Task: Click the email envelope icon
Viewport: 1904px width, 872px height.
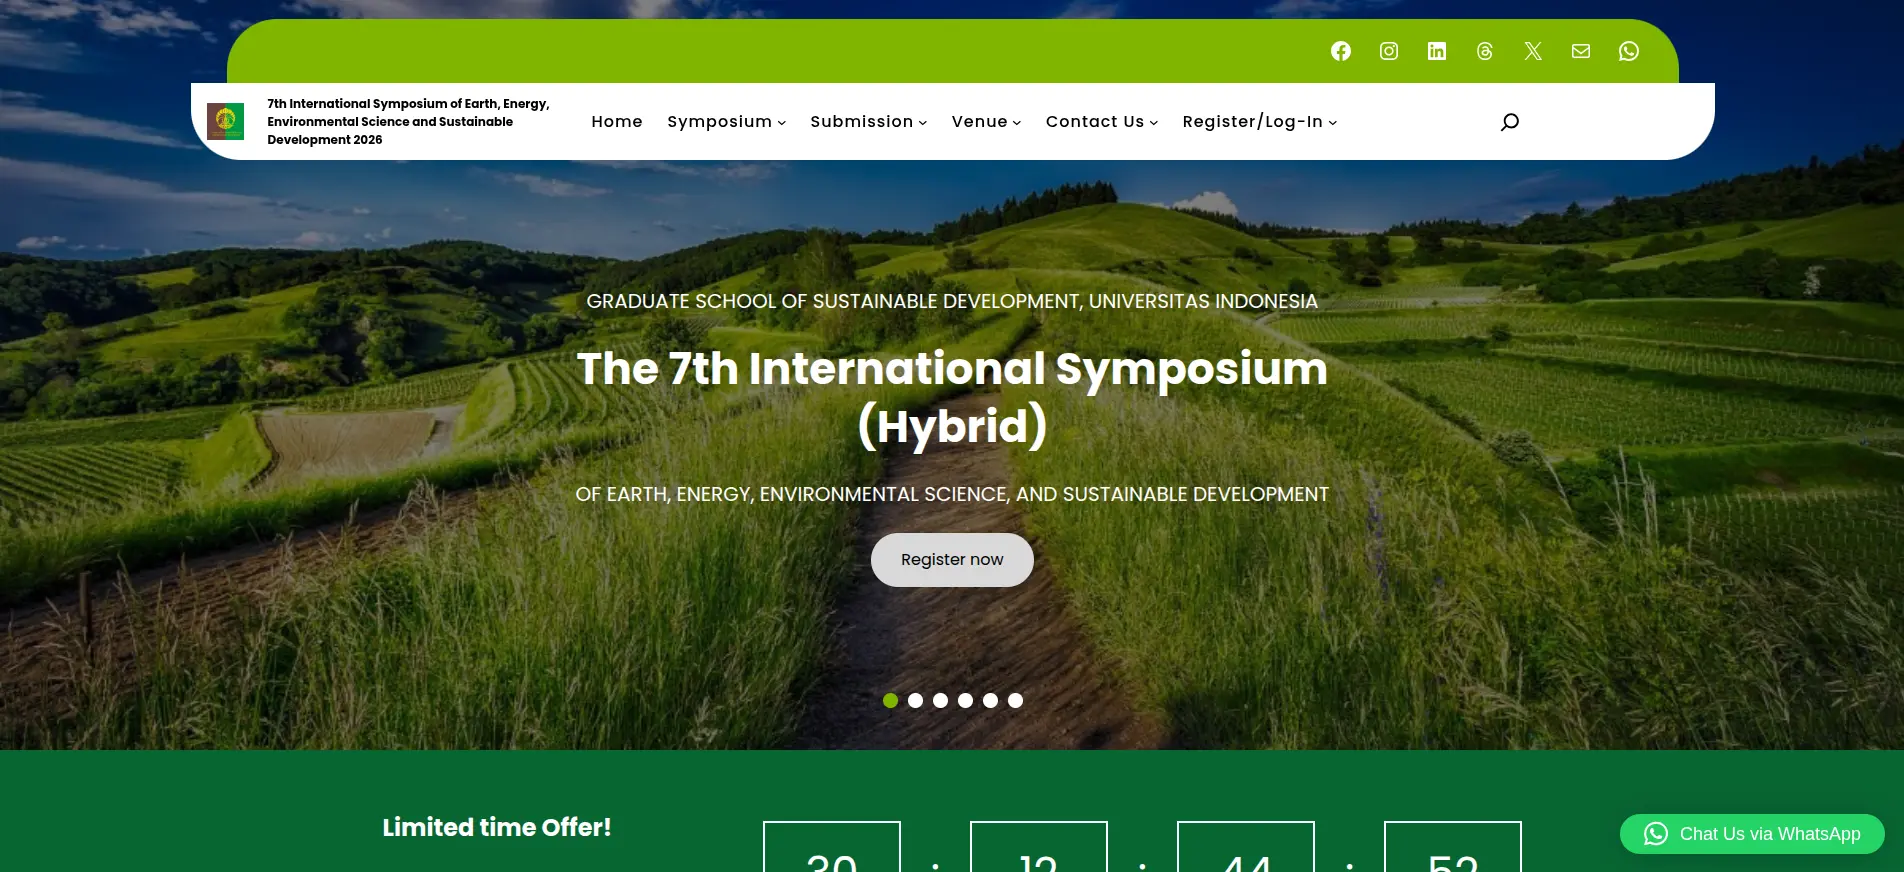Action: click(1580, 51)
